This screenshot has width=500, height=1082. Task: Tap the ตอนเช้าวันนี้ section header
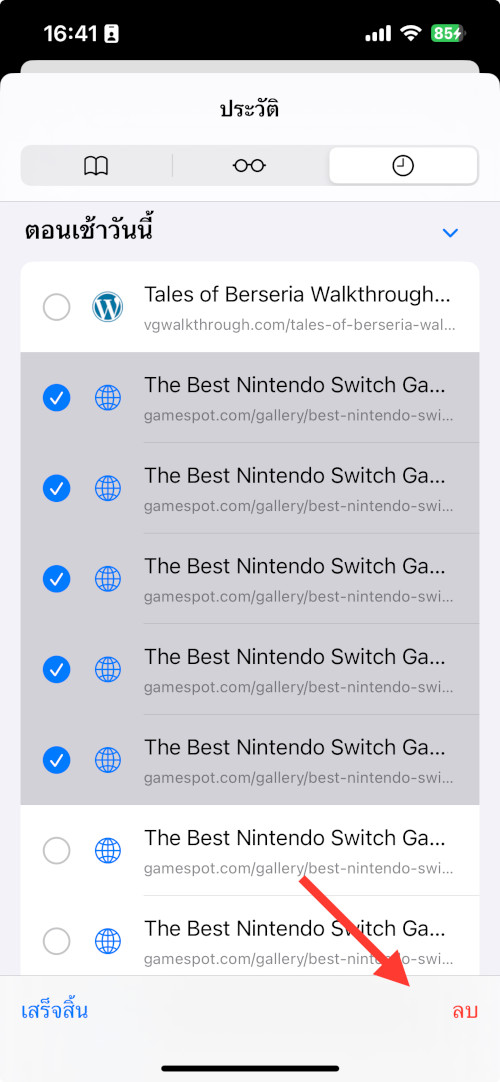click(x=88, y=230)
